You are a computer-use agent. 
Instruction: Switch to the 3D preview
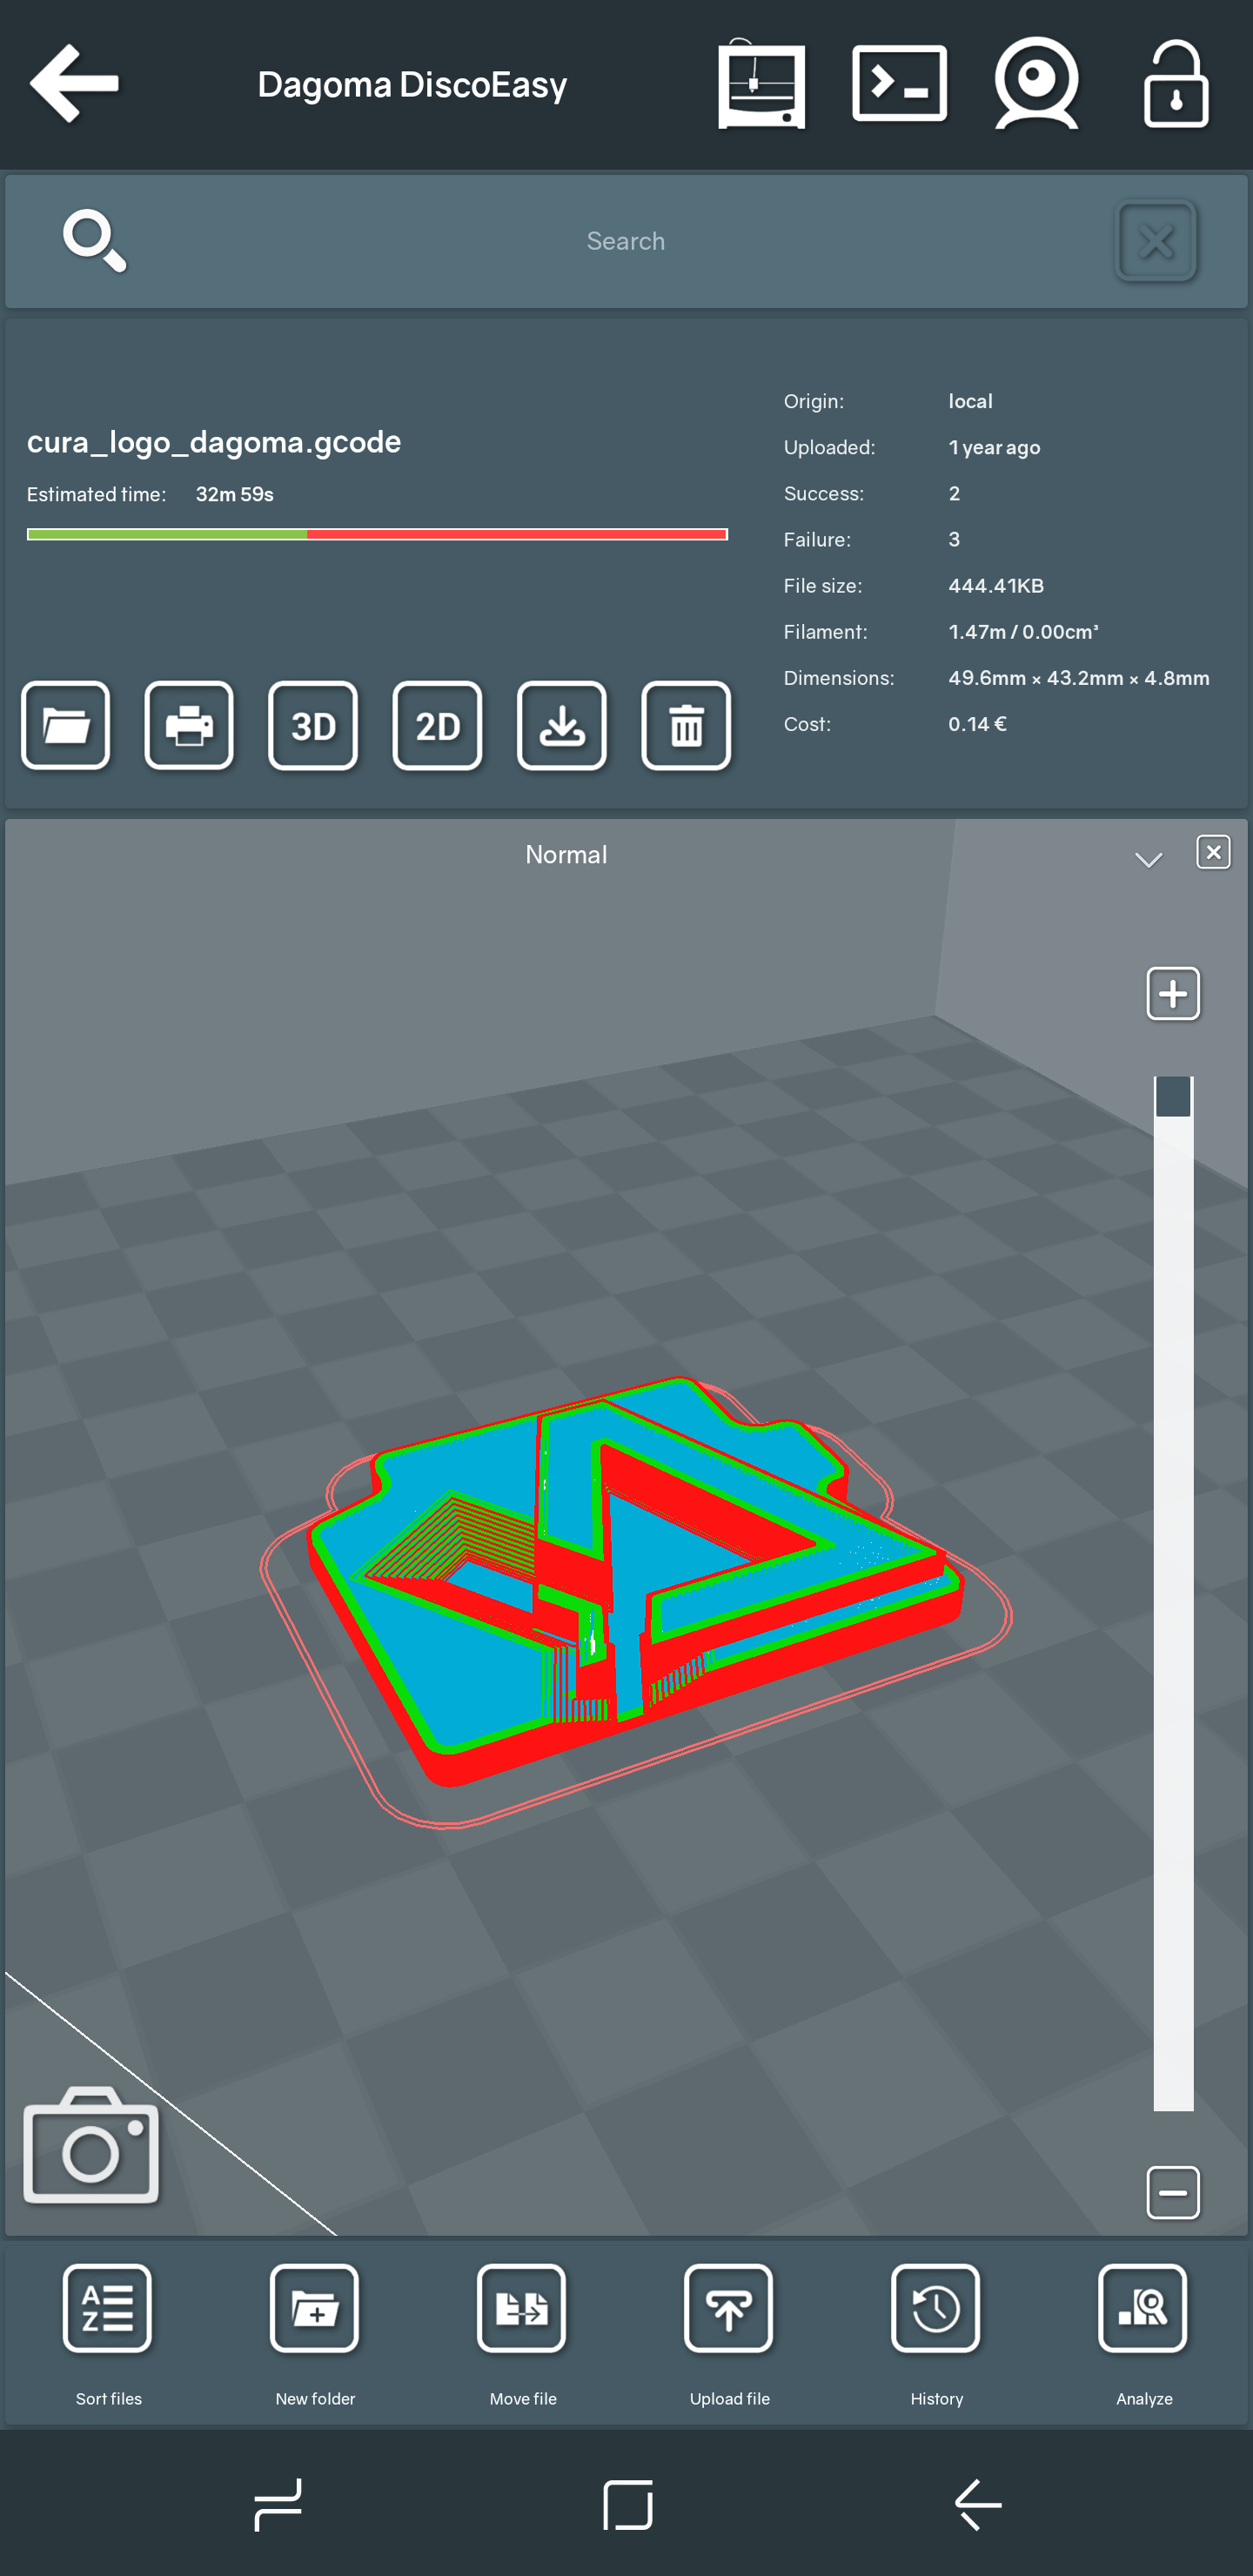point(313,726)
